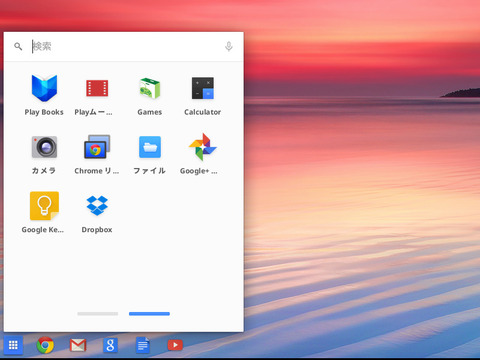Launch YouTube from the shelf

click(x=175, y=345)
